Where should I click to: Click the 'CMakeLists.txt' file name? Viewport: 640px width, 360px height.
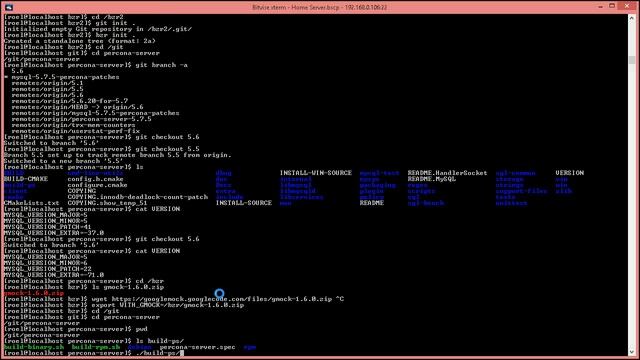coord(31,203)
